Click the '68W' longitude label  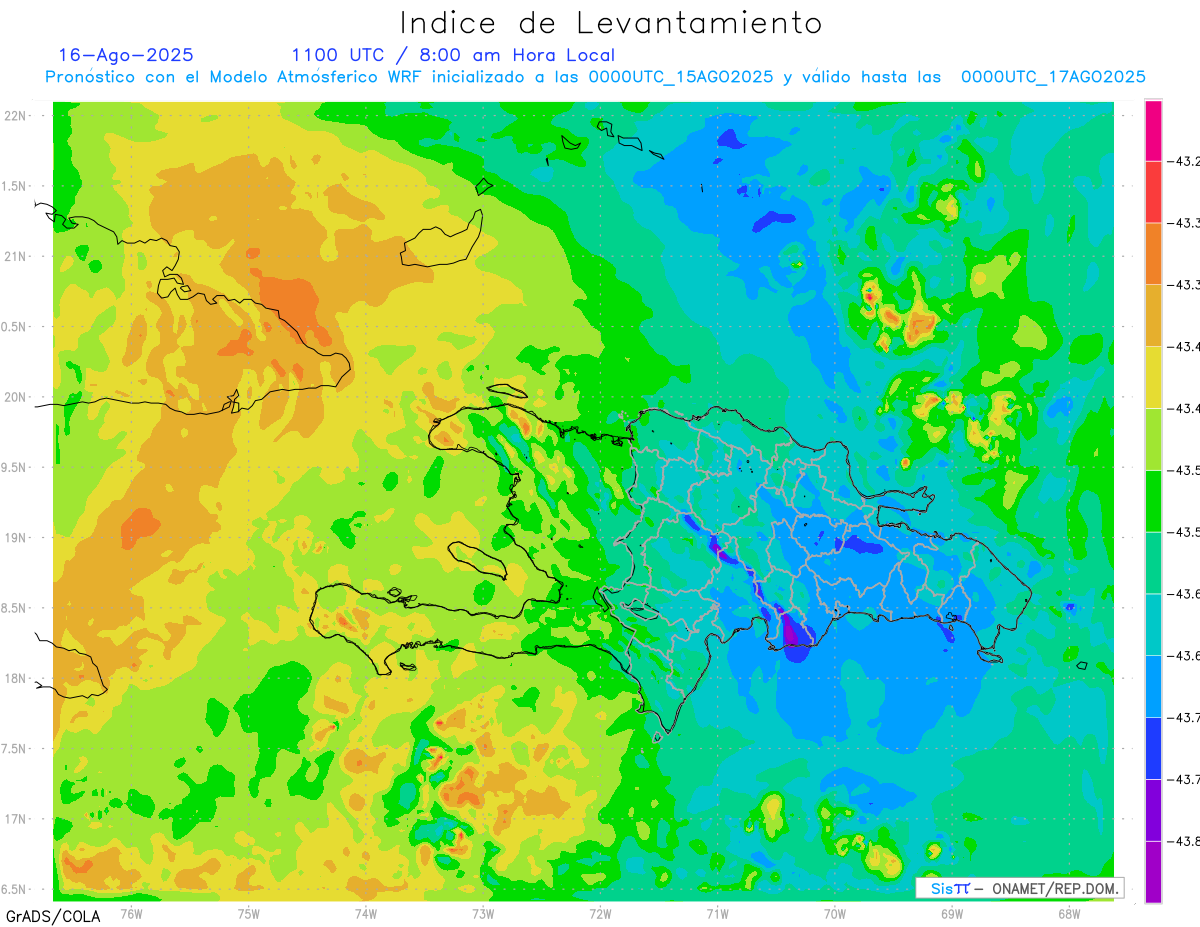pyautogui.click(x=1068, y=912)
